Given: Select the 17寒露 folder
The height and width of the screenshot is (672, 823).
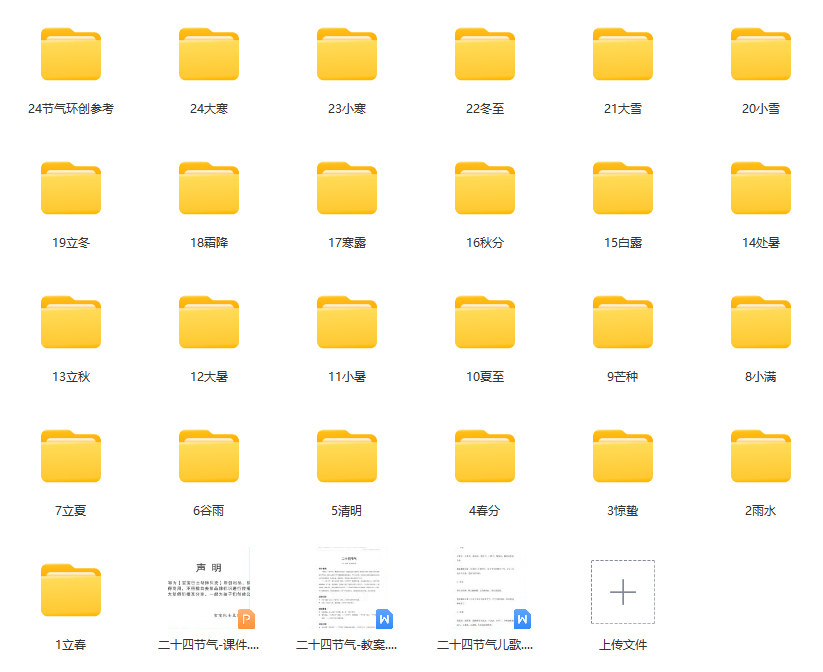Looking at the screenshot, I should [347, 189].
